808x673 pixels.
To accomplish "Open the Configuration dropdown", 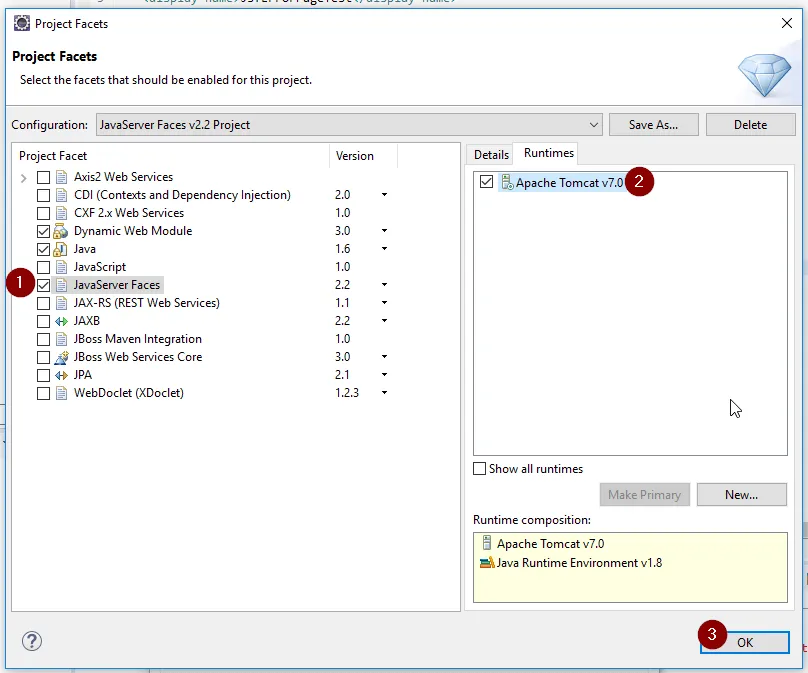I will (x=594, y=125).
